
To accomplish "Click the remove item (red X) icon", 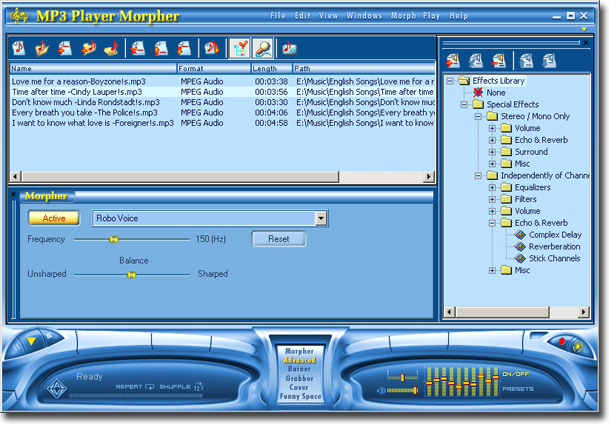I will point(137,48).
